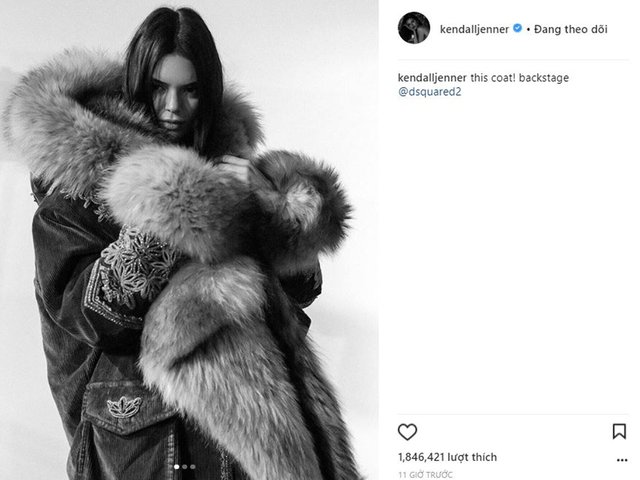The image size is (640, 480).
Task: View the 1,846,421 lượt thích likes list
Action: click(447, 457)
